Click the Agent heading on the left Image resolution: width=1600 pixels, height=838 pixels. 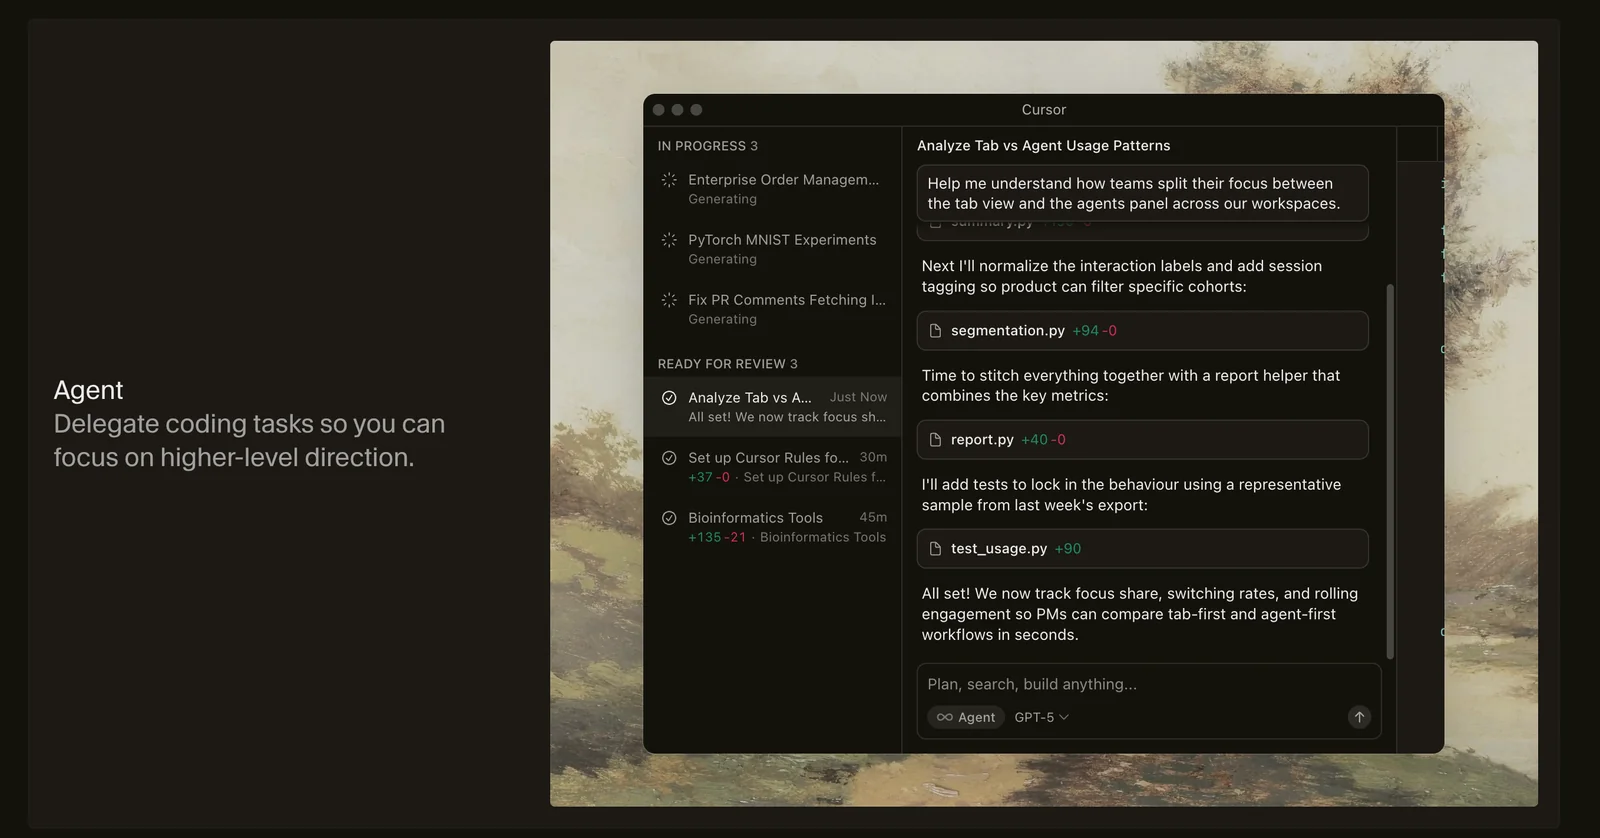[88, 390]
